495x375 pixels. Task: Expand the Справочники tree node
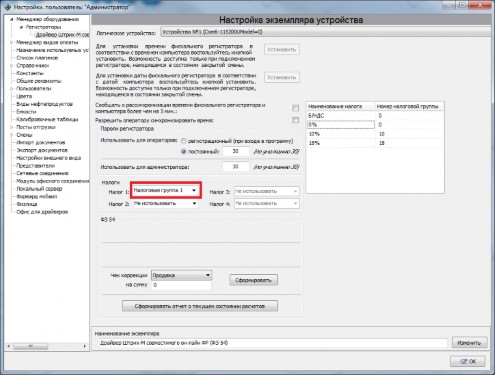(12, 65)
